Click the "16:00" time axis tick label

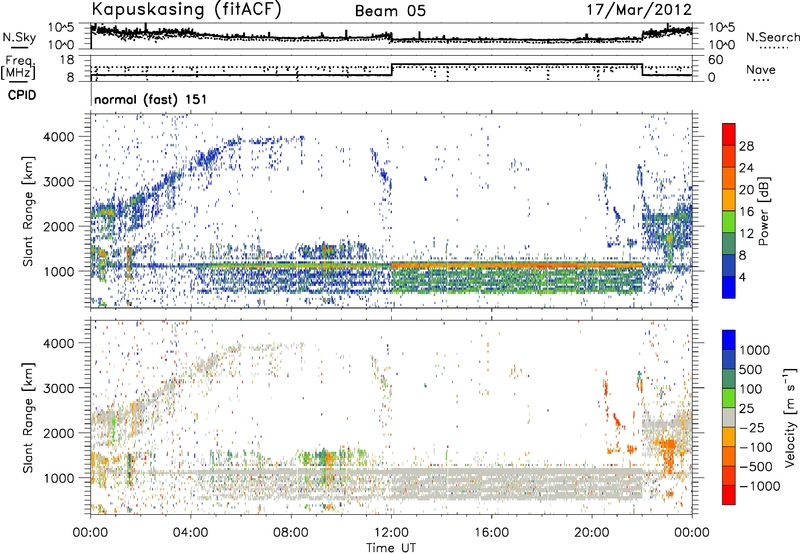pos(491,533)
